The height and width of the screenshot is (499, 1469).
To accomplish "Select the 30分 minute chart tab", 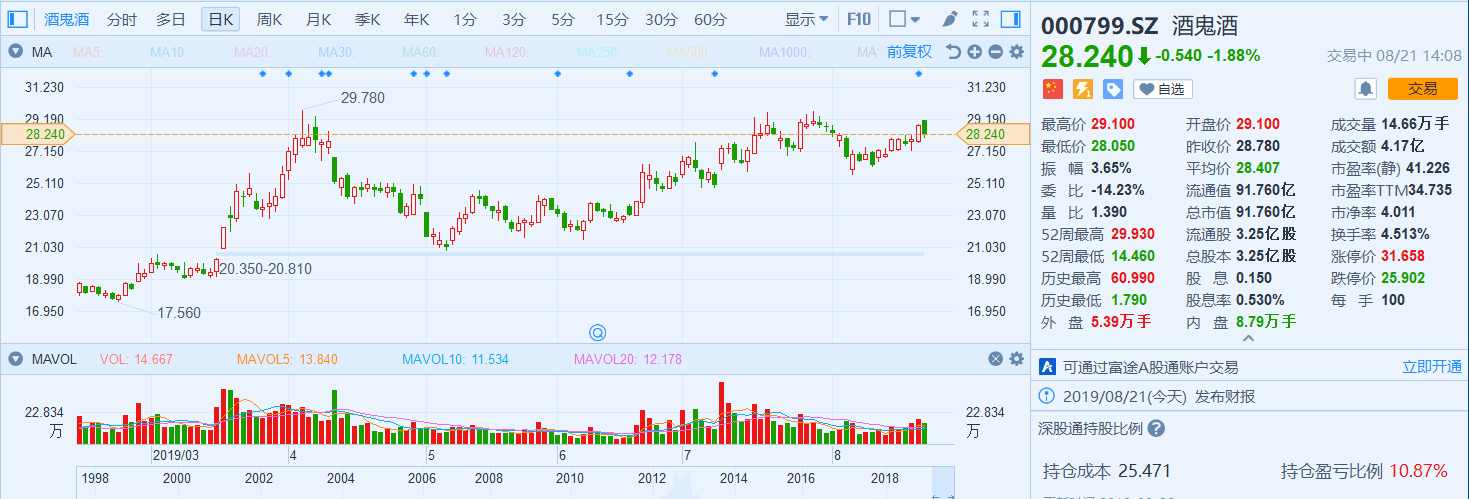I will (661, 18).
